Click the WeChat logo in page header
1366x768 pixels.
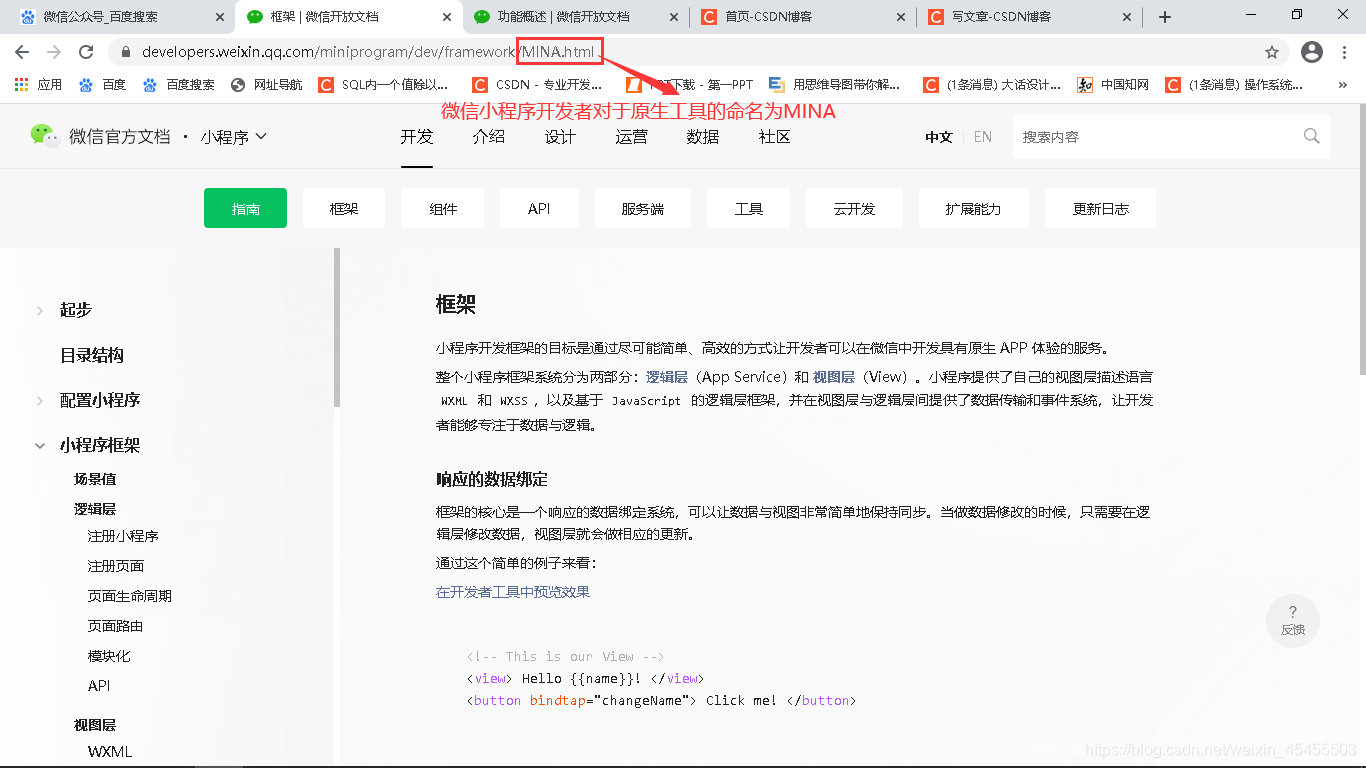coord(45,135)
